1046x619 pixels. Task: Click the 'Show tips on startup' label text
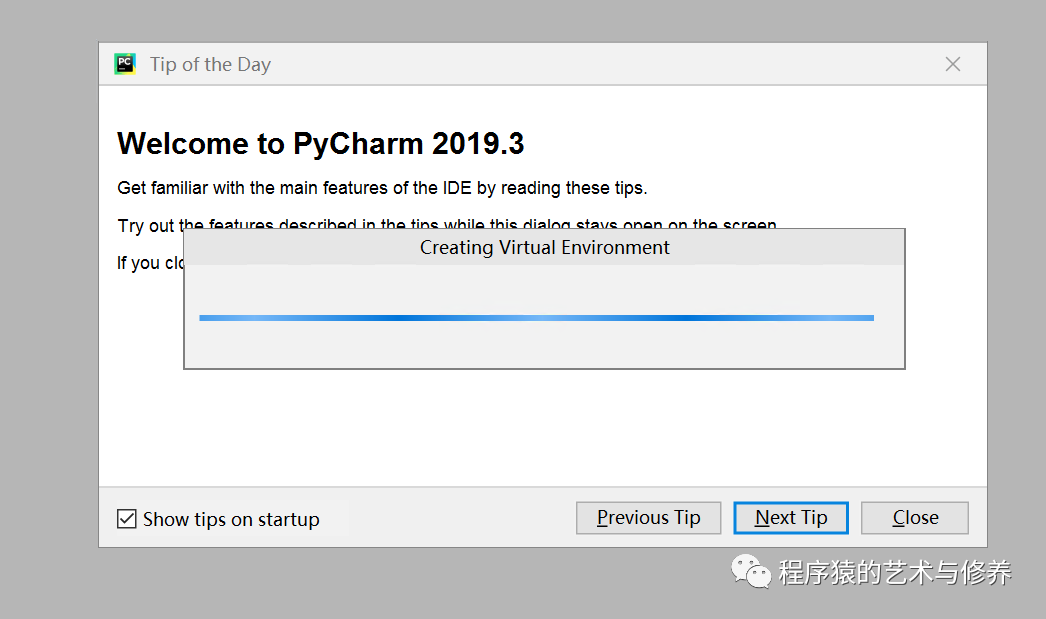(231, 520)
